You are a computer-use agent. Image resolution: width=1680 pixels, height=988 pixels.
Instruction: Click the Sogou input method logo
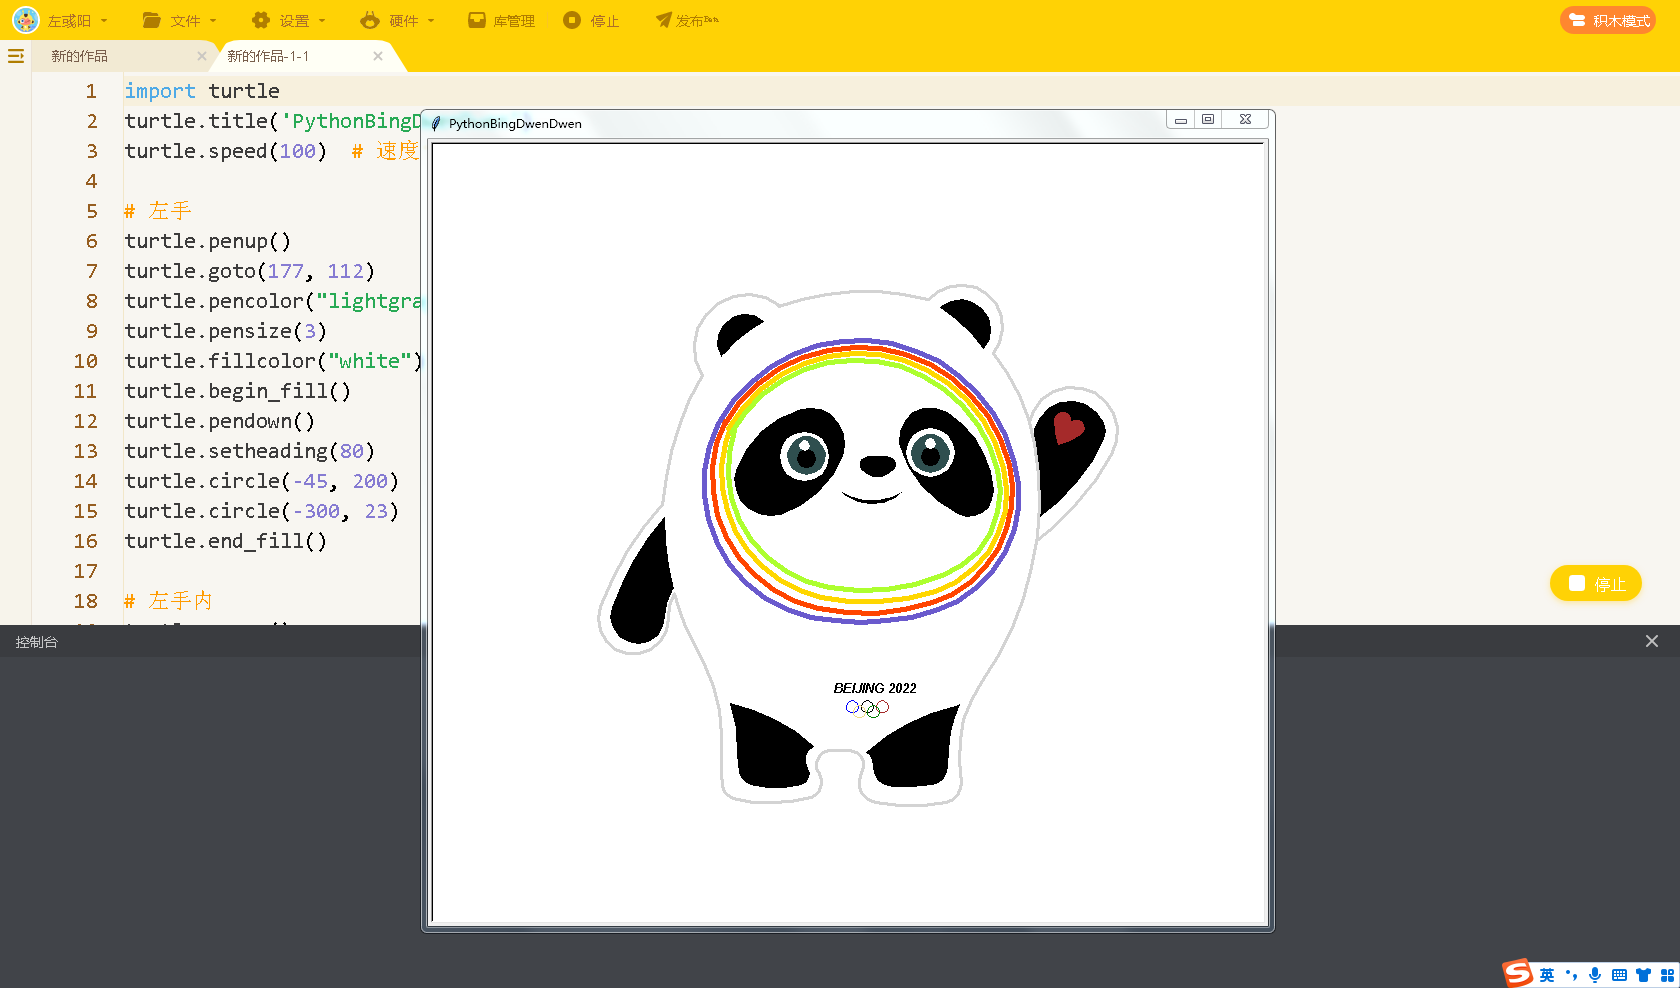click(1518, 973)
